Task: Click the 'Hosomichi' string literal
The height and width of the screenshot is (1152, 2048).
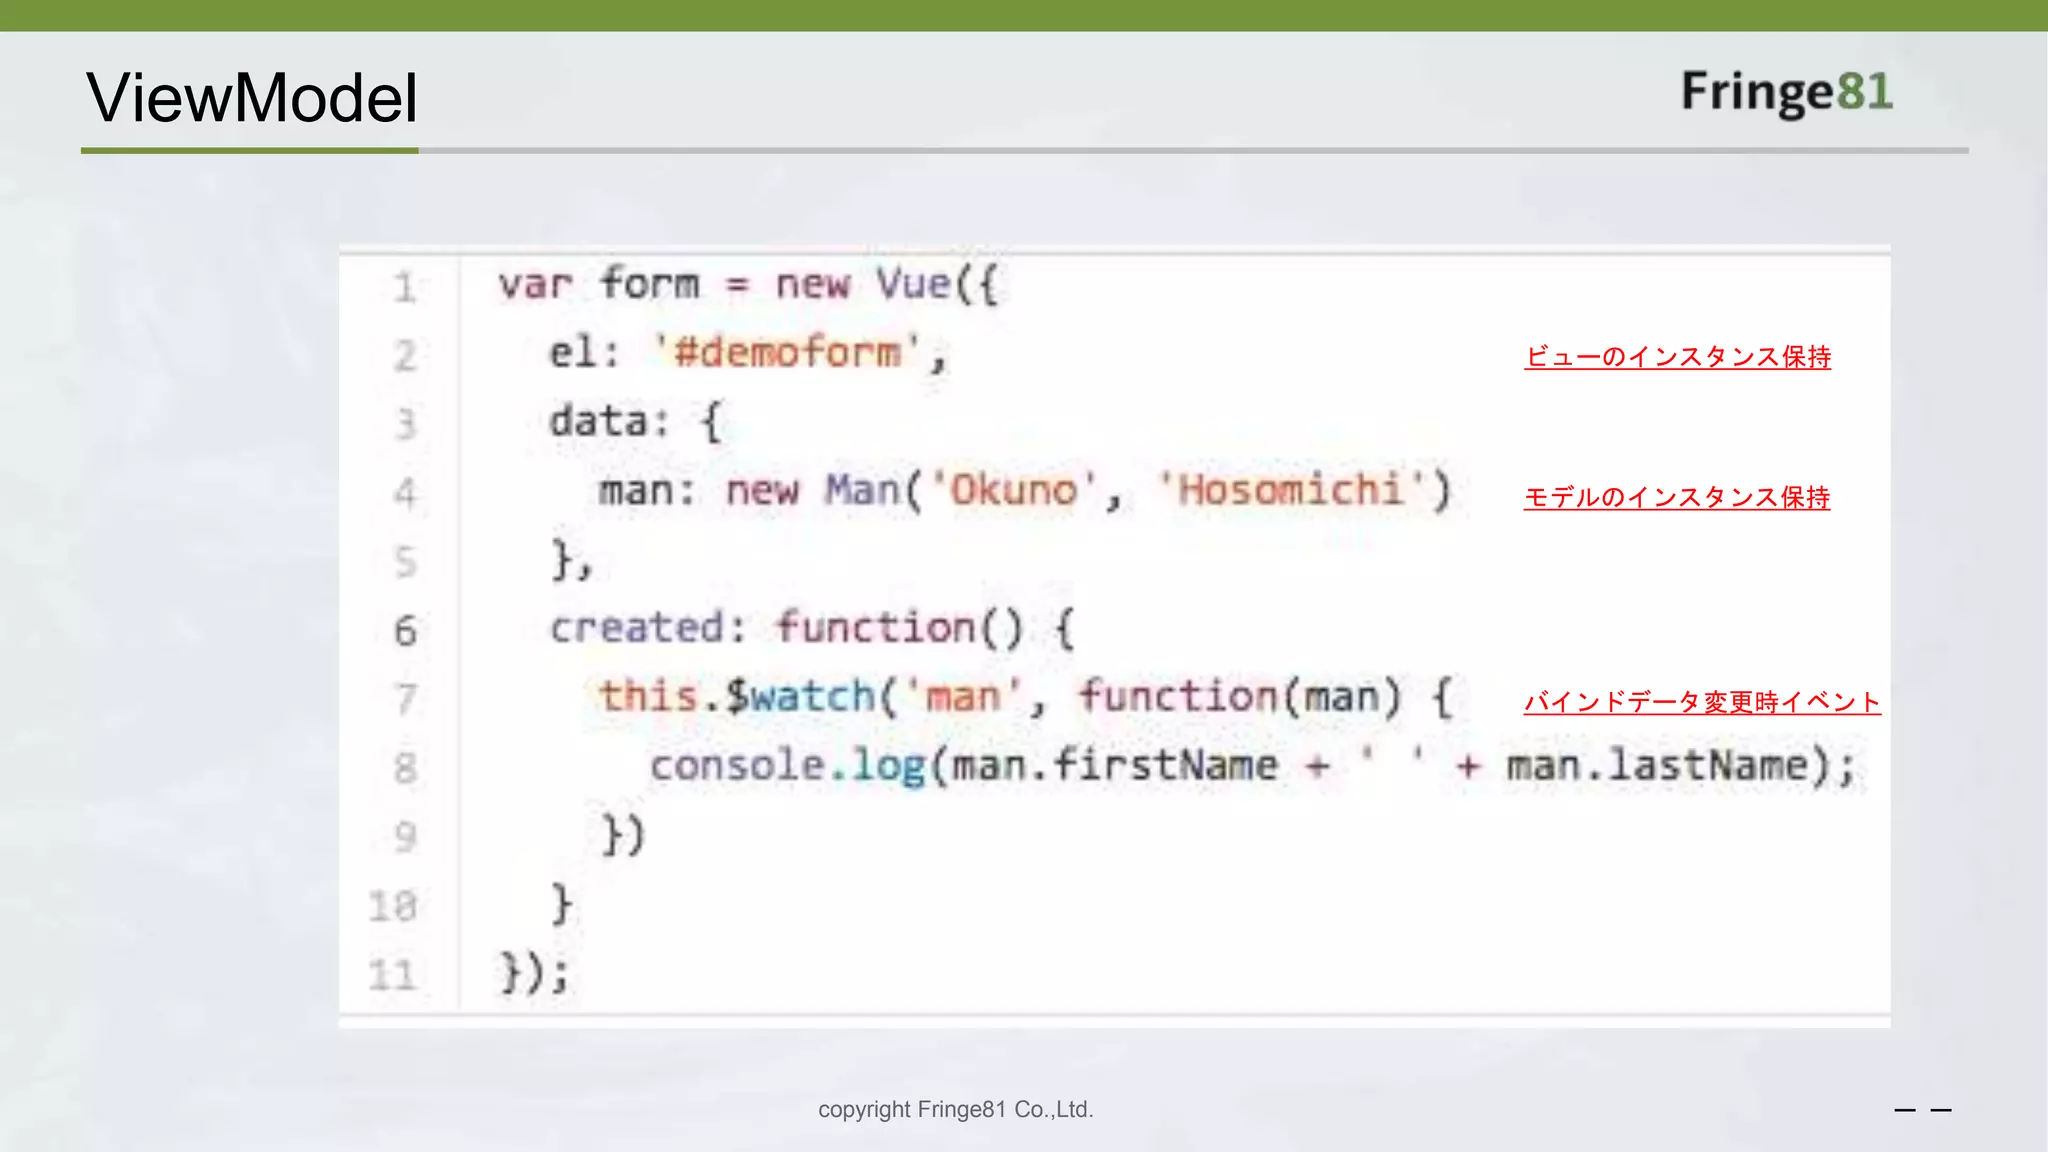Action: [x=1290, y=491]
